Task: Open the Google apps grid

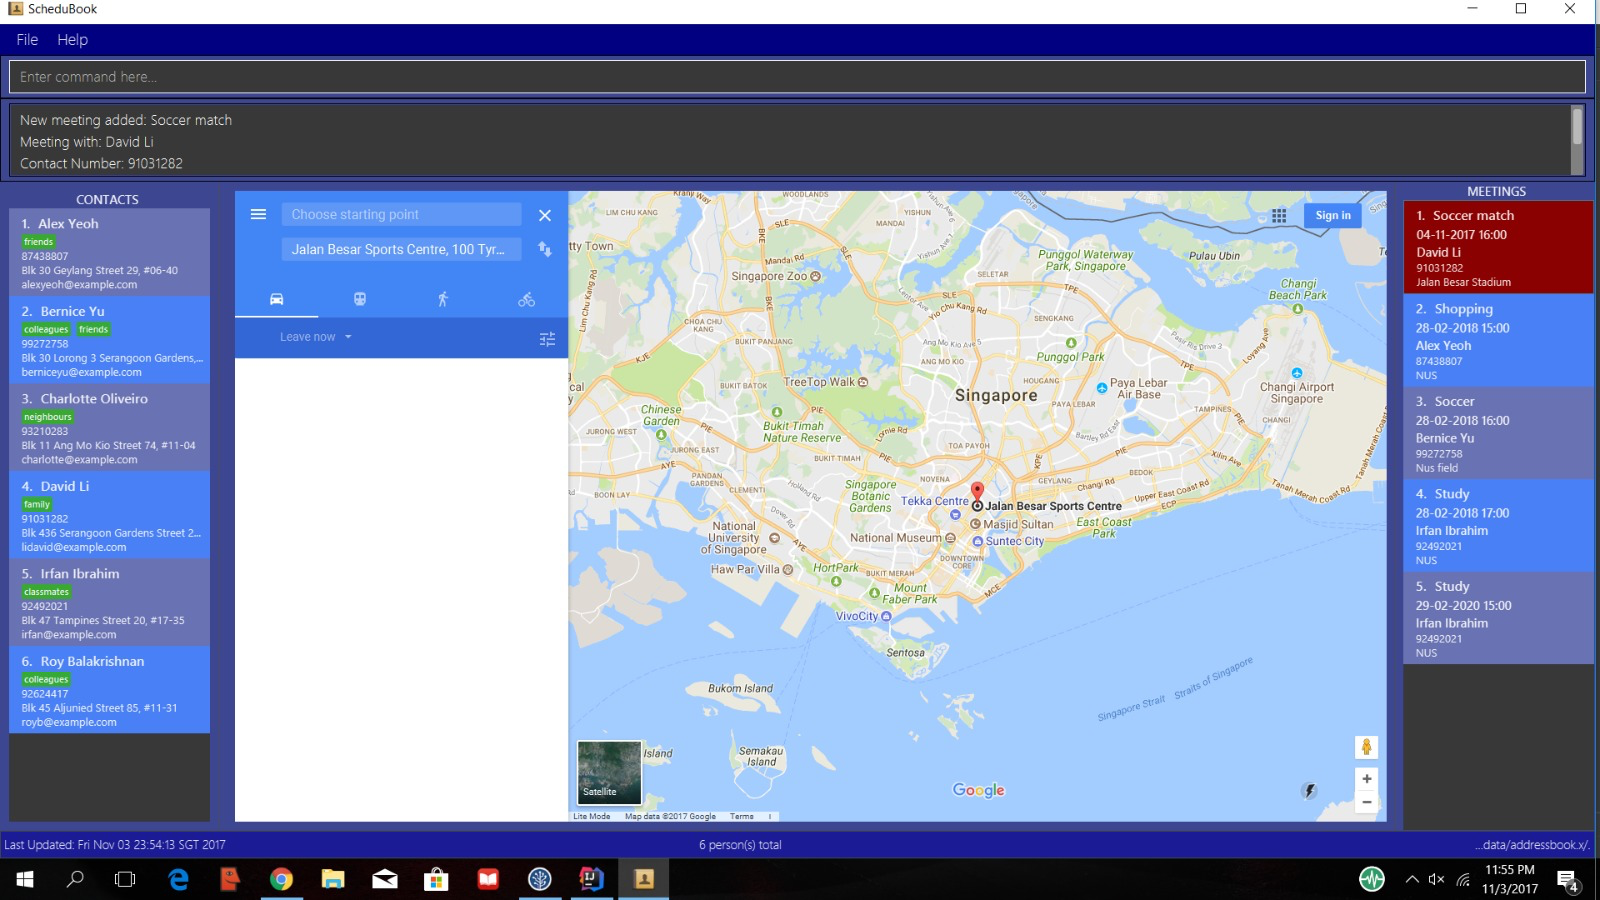Action: coord(1279,215)
